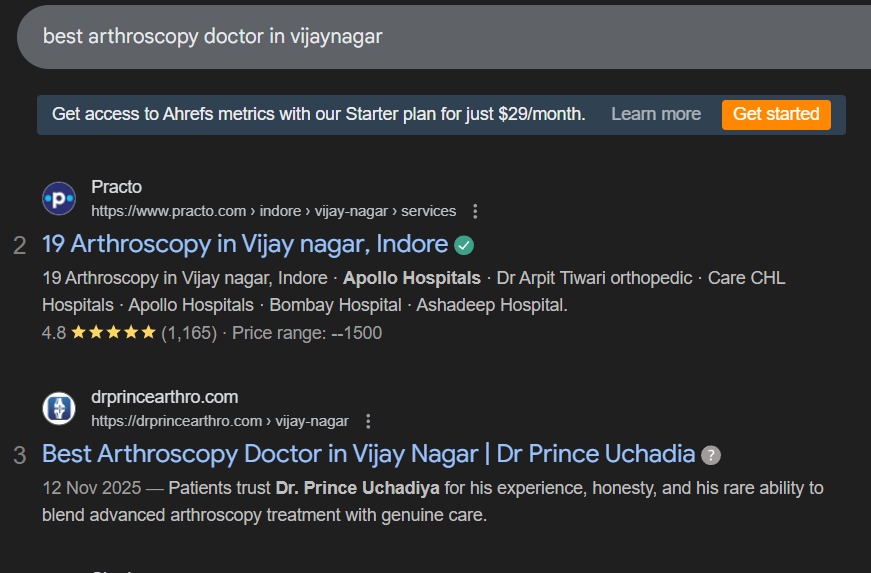
Task: Click the gray question mark badge icon
Action: click(x=711, y=455)
